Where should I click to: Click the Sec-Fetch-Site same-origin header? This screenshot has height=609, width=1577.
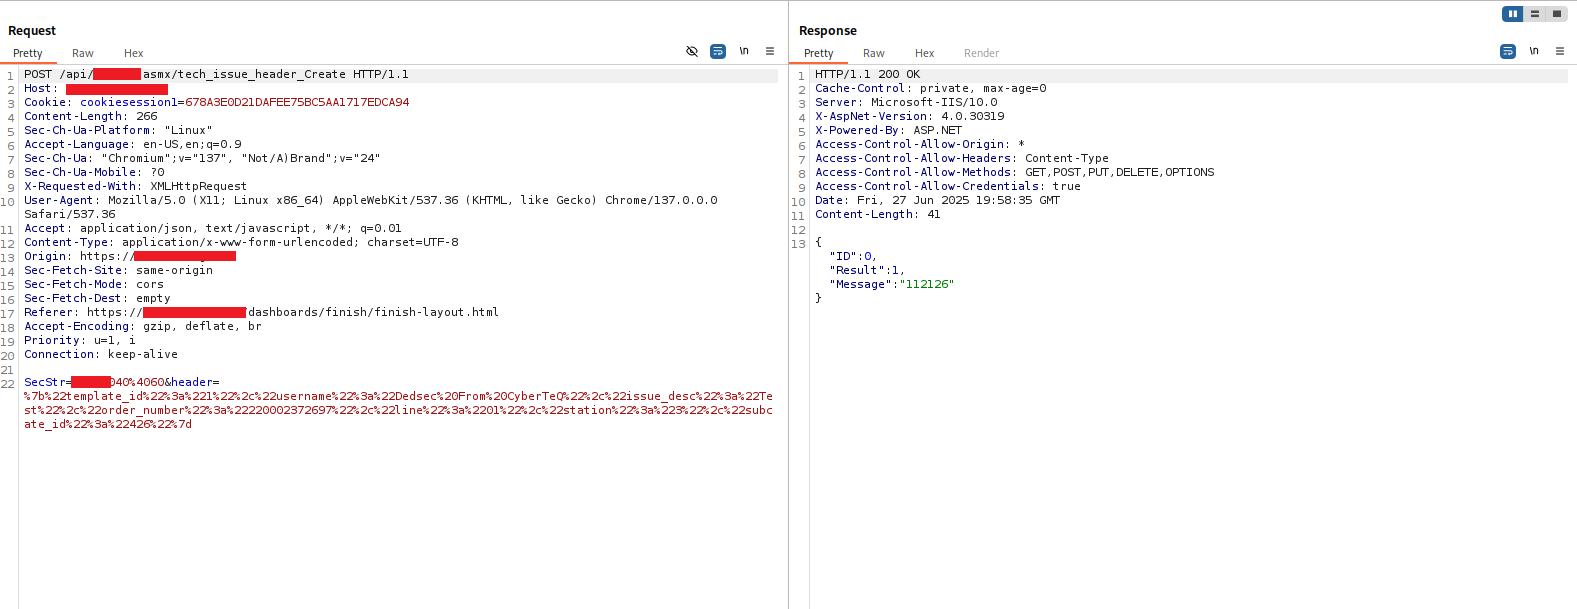tap(118, 270)
